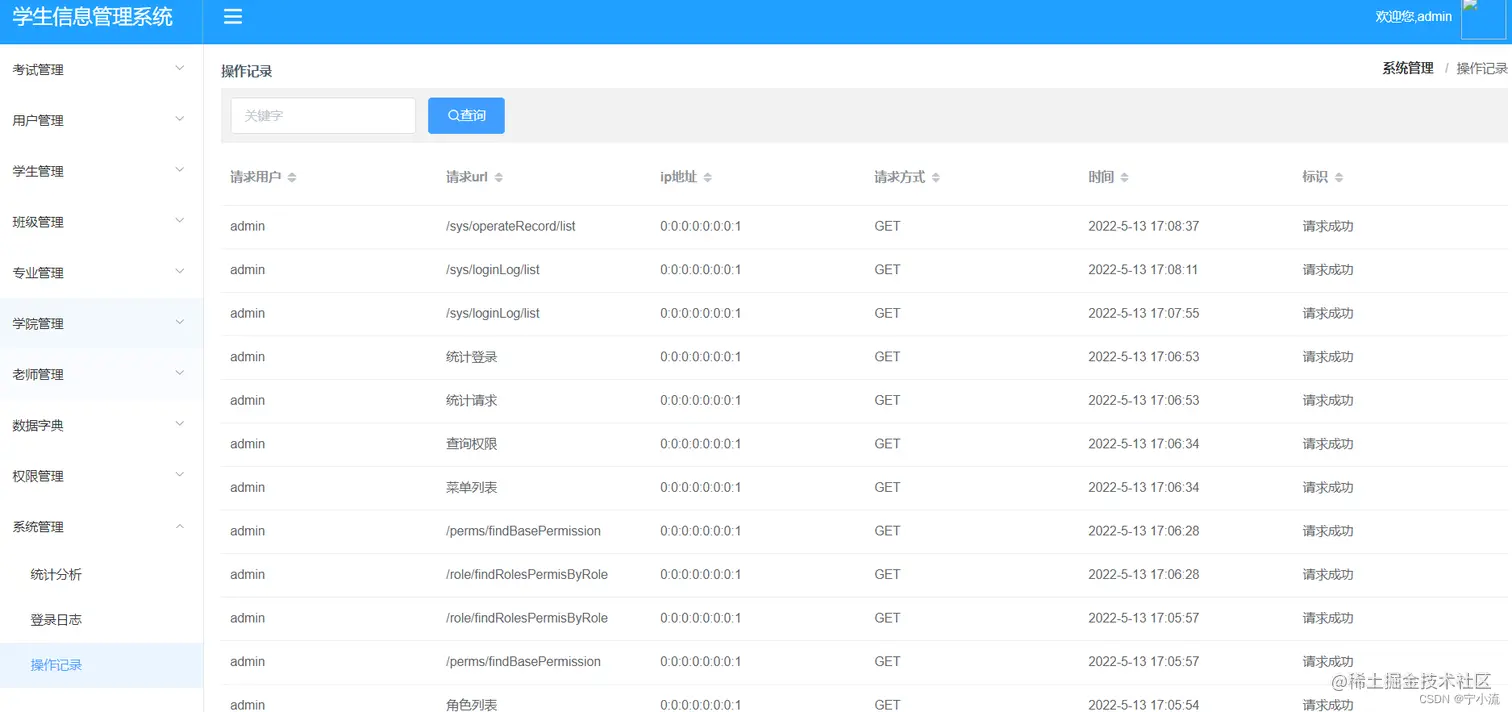1512x712 pixels.
Task: Expand the 数据字典 menu chevron
Action: [x=180, y=424]
